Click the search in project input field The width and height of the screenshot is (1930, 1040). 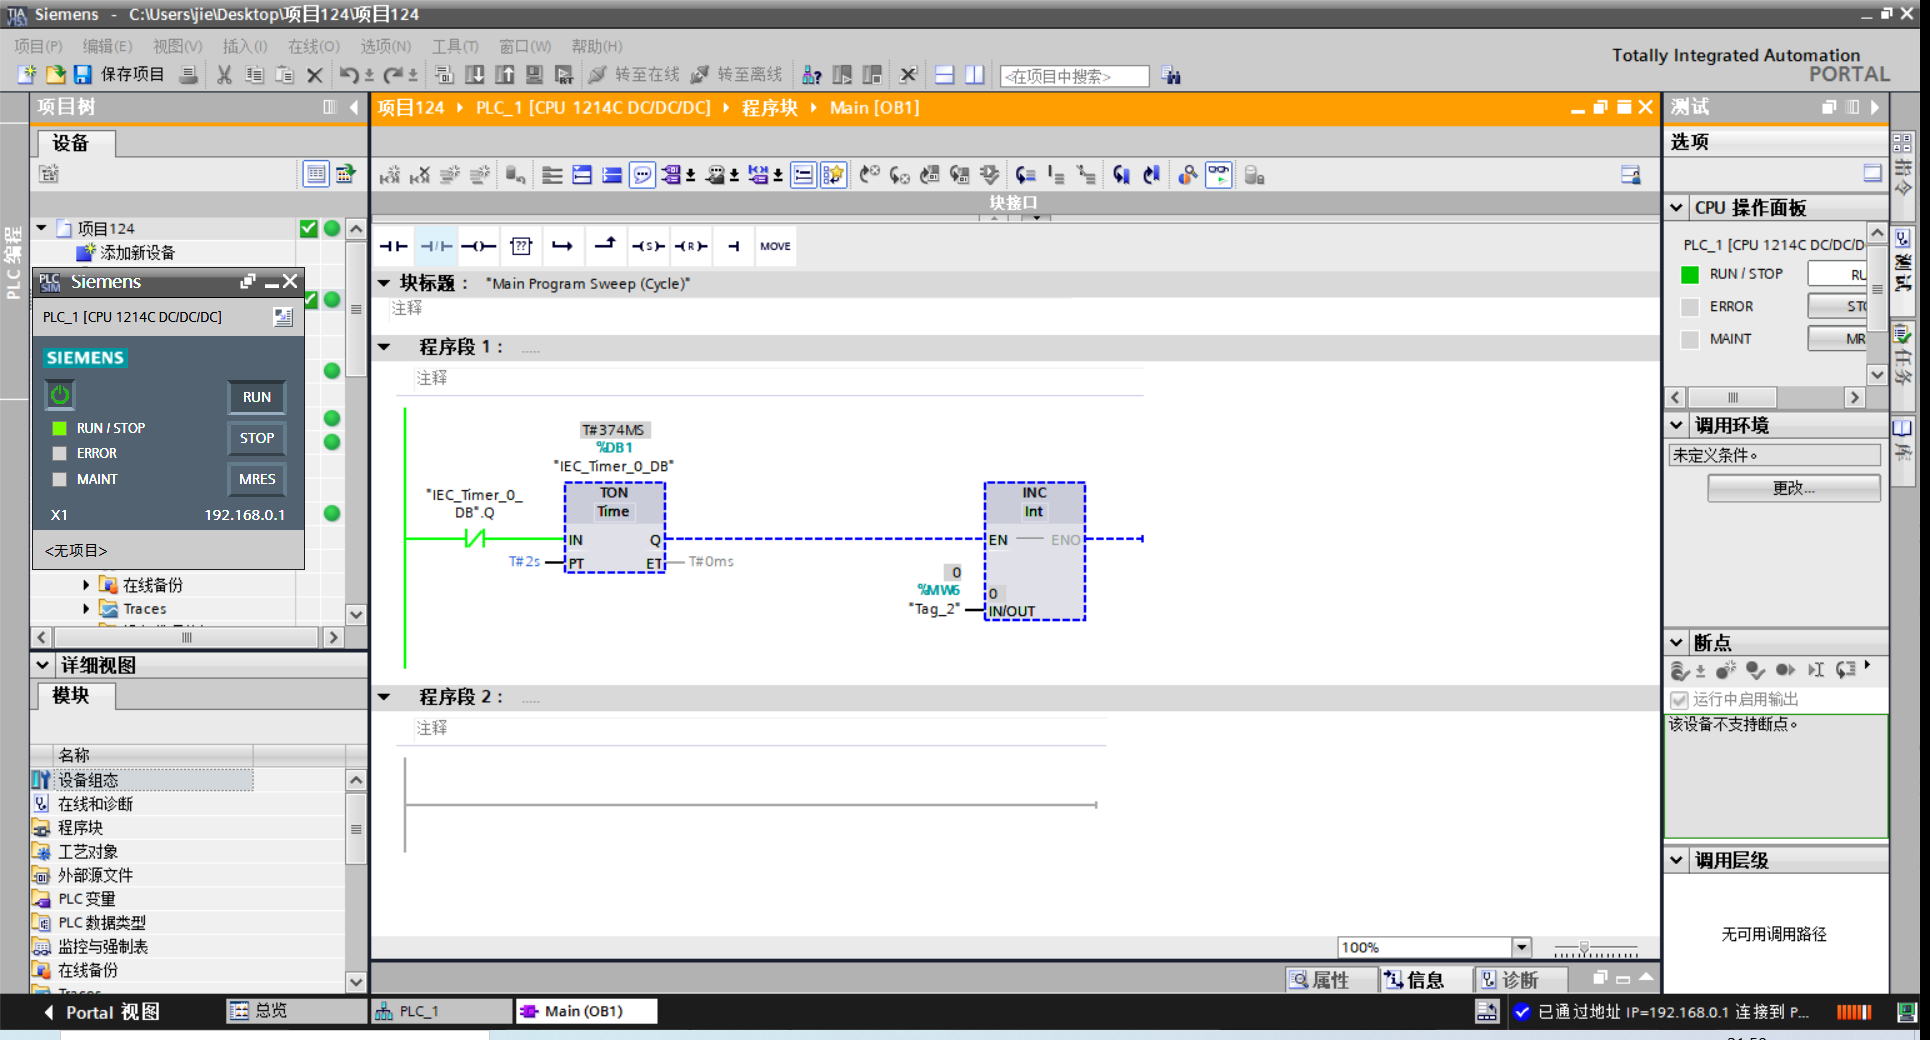[x=1073, y=76]
